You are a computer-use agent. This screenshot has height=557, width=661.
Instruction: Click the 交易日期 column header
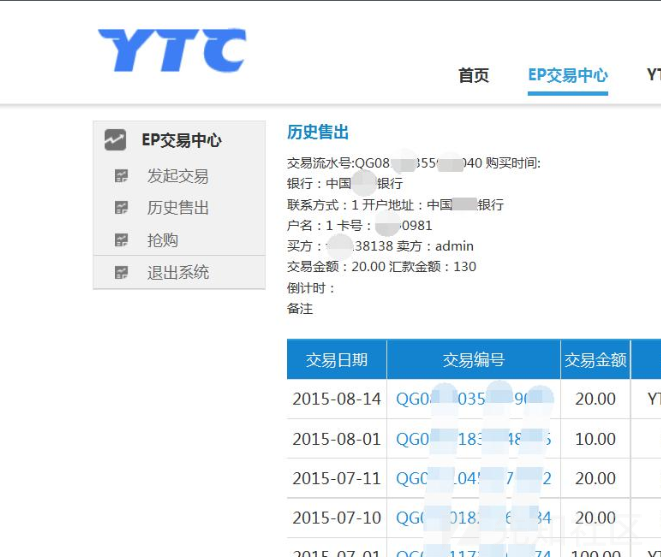point(336,360)
